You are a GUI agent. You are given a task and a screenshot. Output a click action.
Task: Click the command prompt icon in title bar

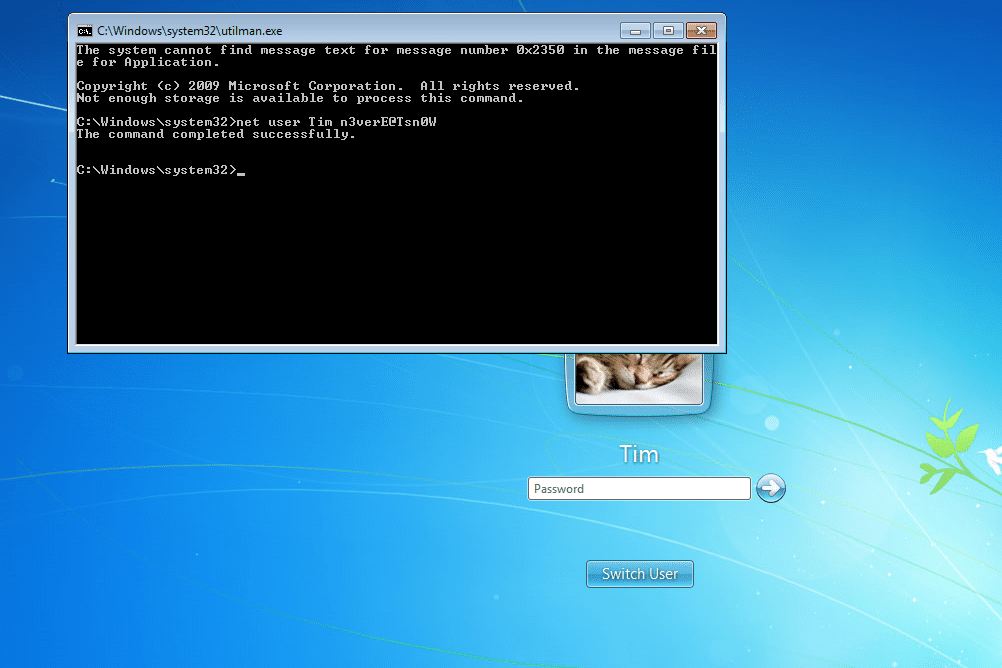(84, 31)
